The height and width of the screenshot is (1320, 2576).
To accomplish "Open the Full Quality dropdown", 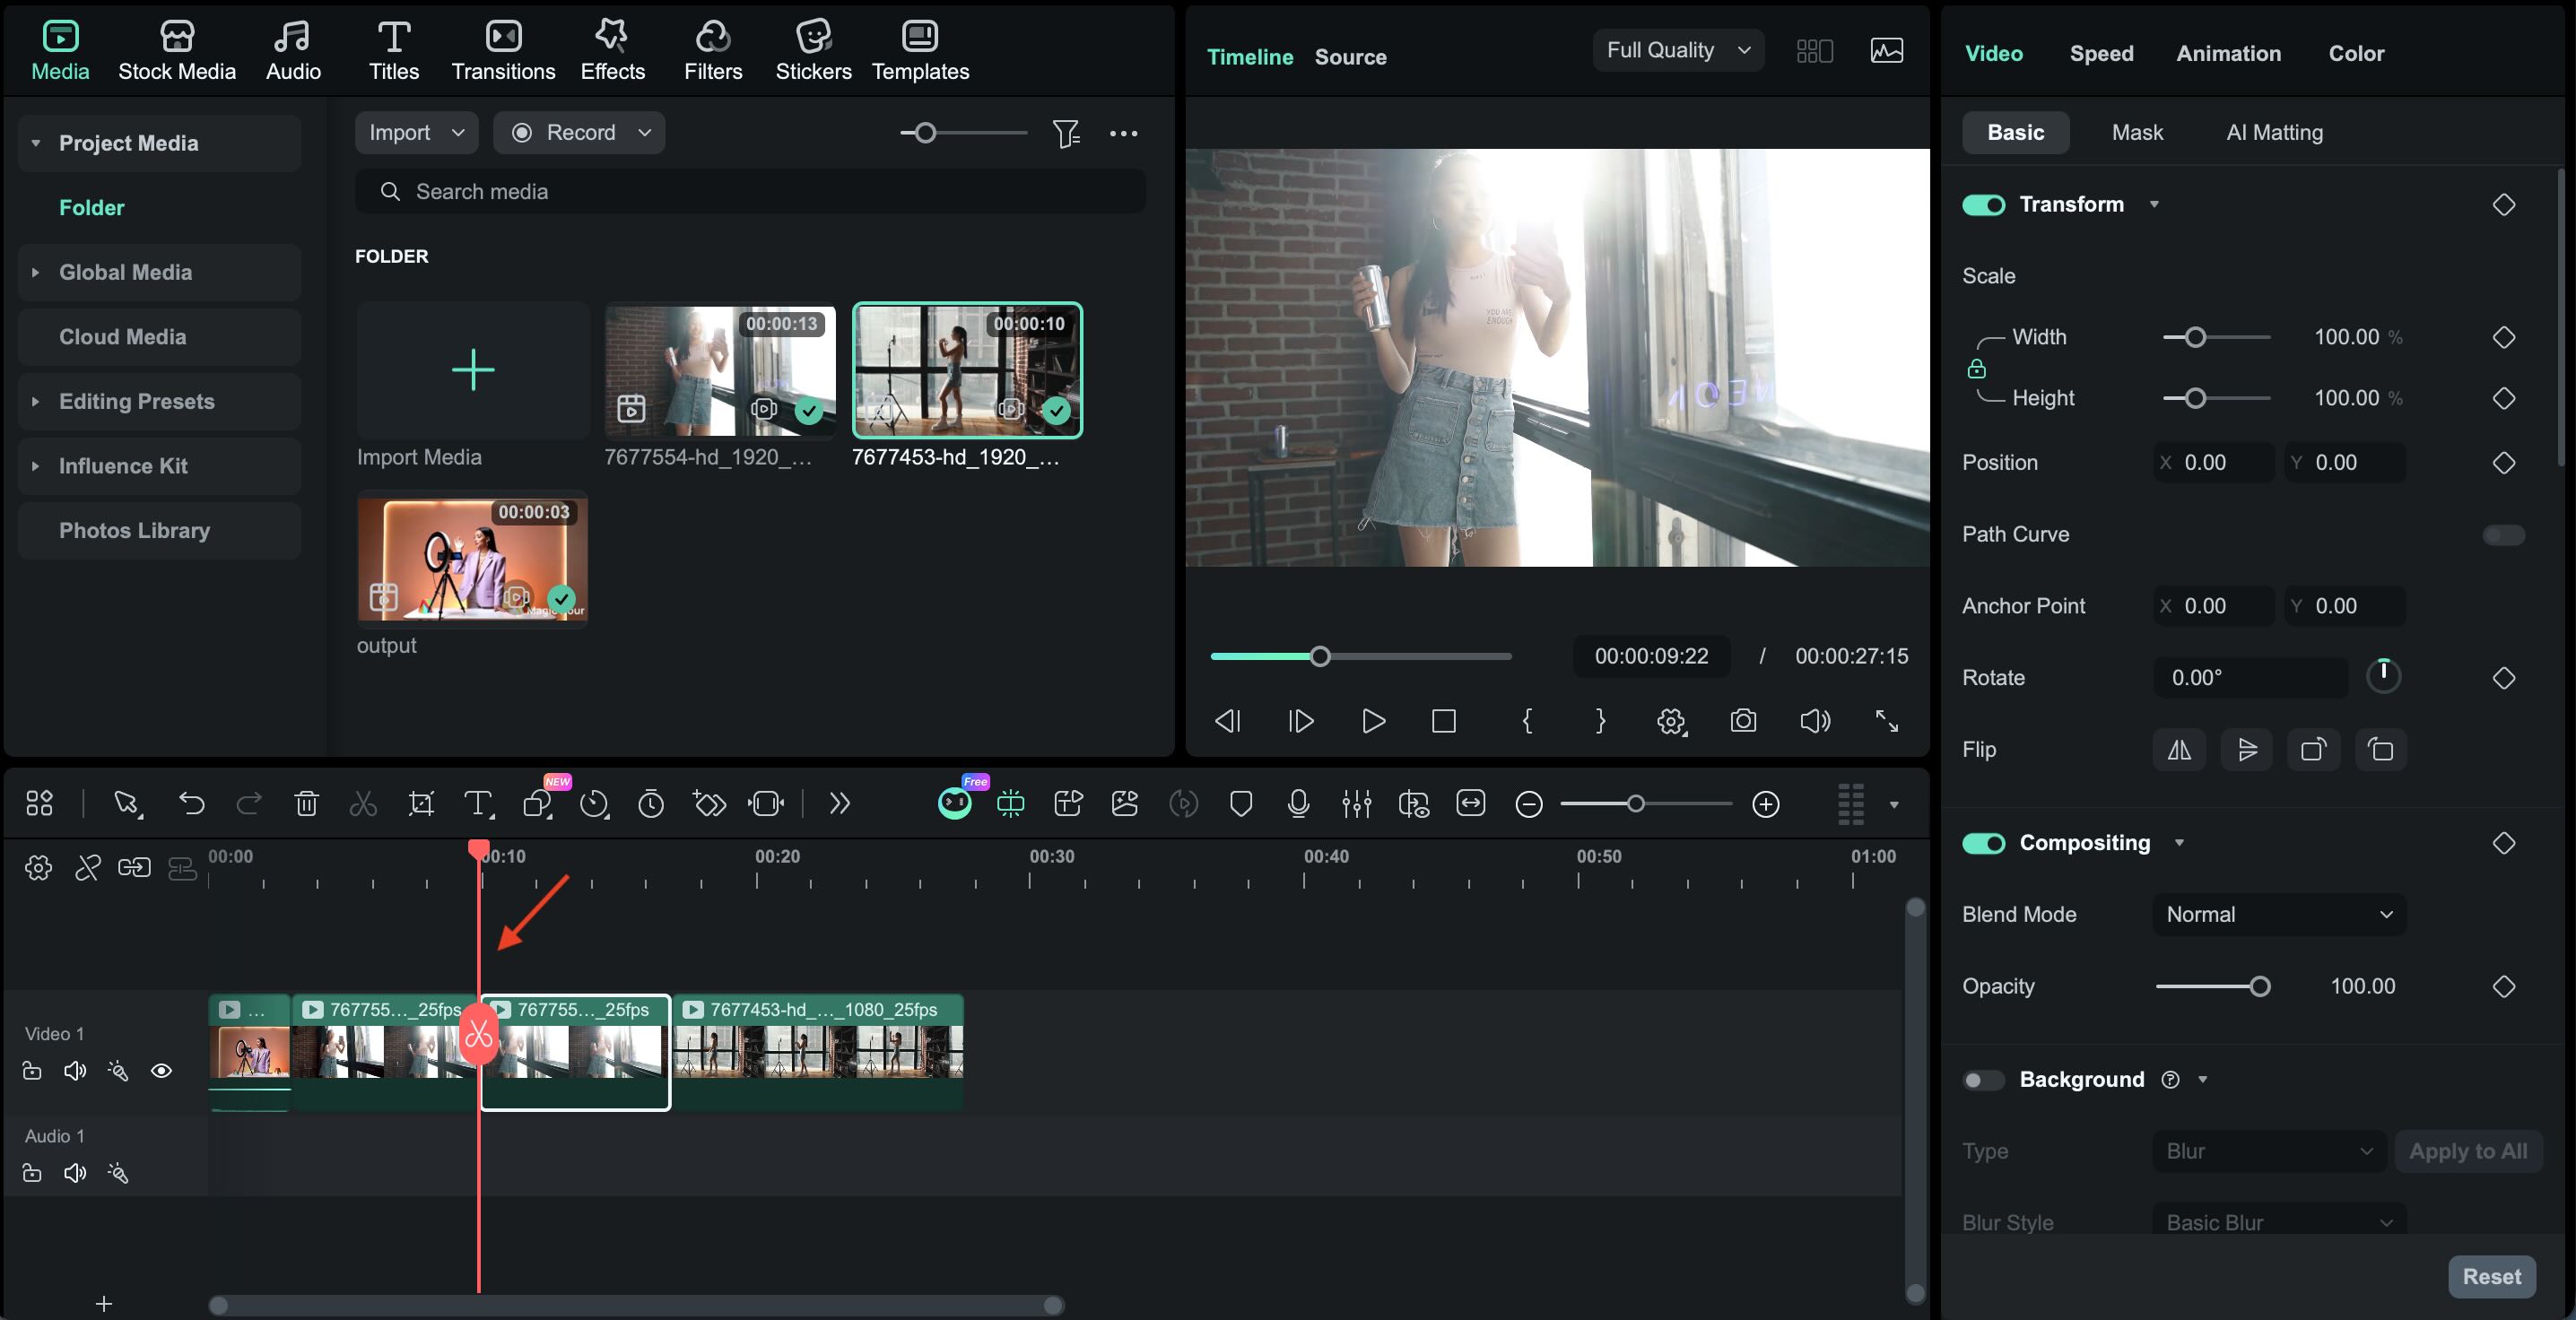I will click(x=1677, y=50).
